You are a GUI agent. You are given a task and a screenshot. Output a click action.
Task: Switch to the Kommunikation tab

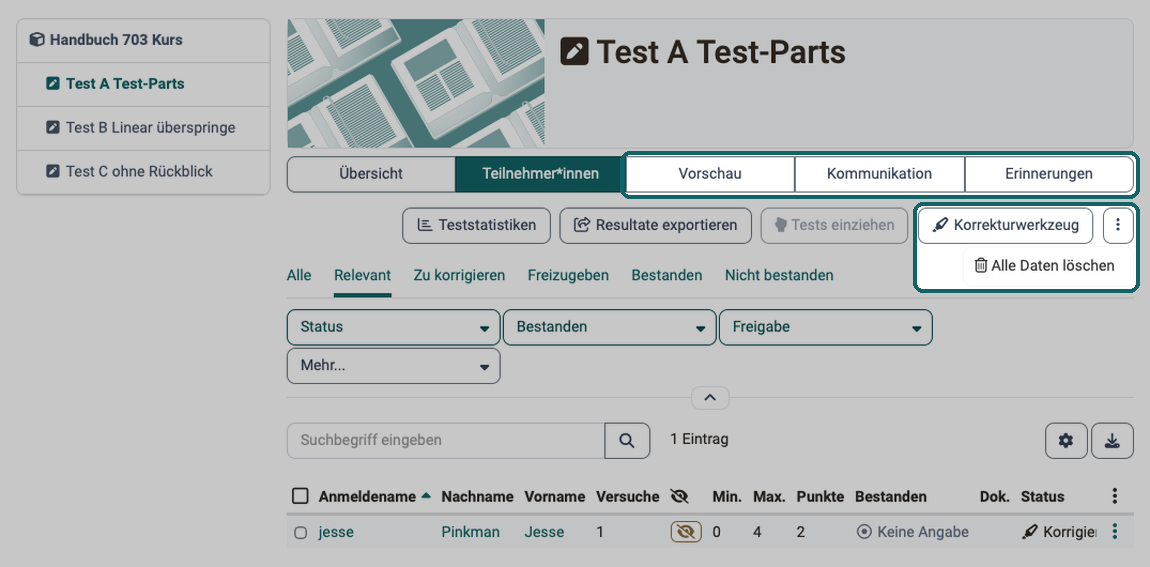coord(879,174)
